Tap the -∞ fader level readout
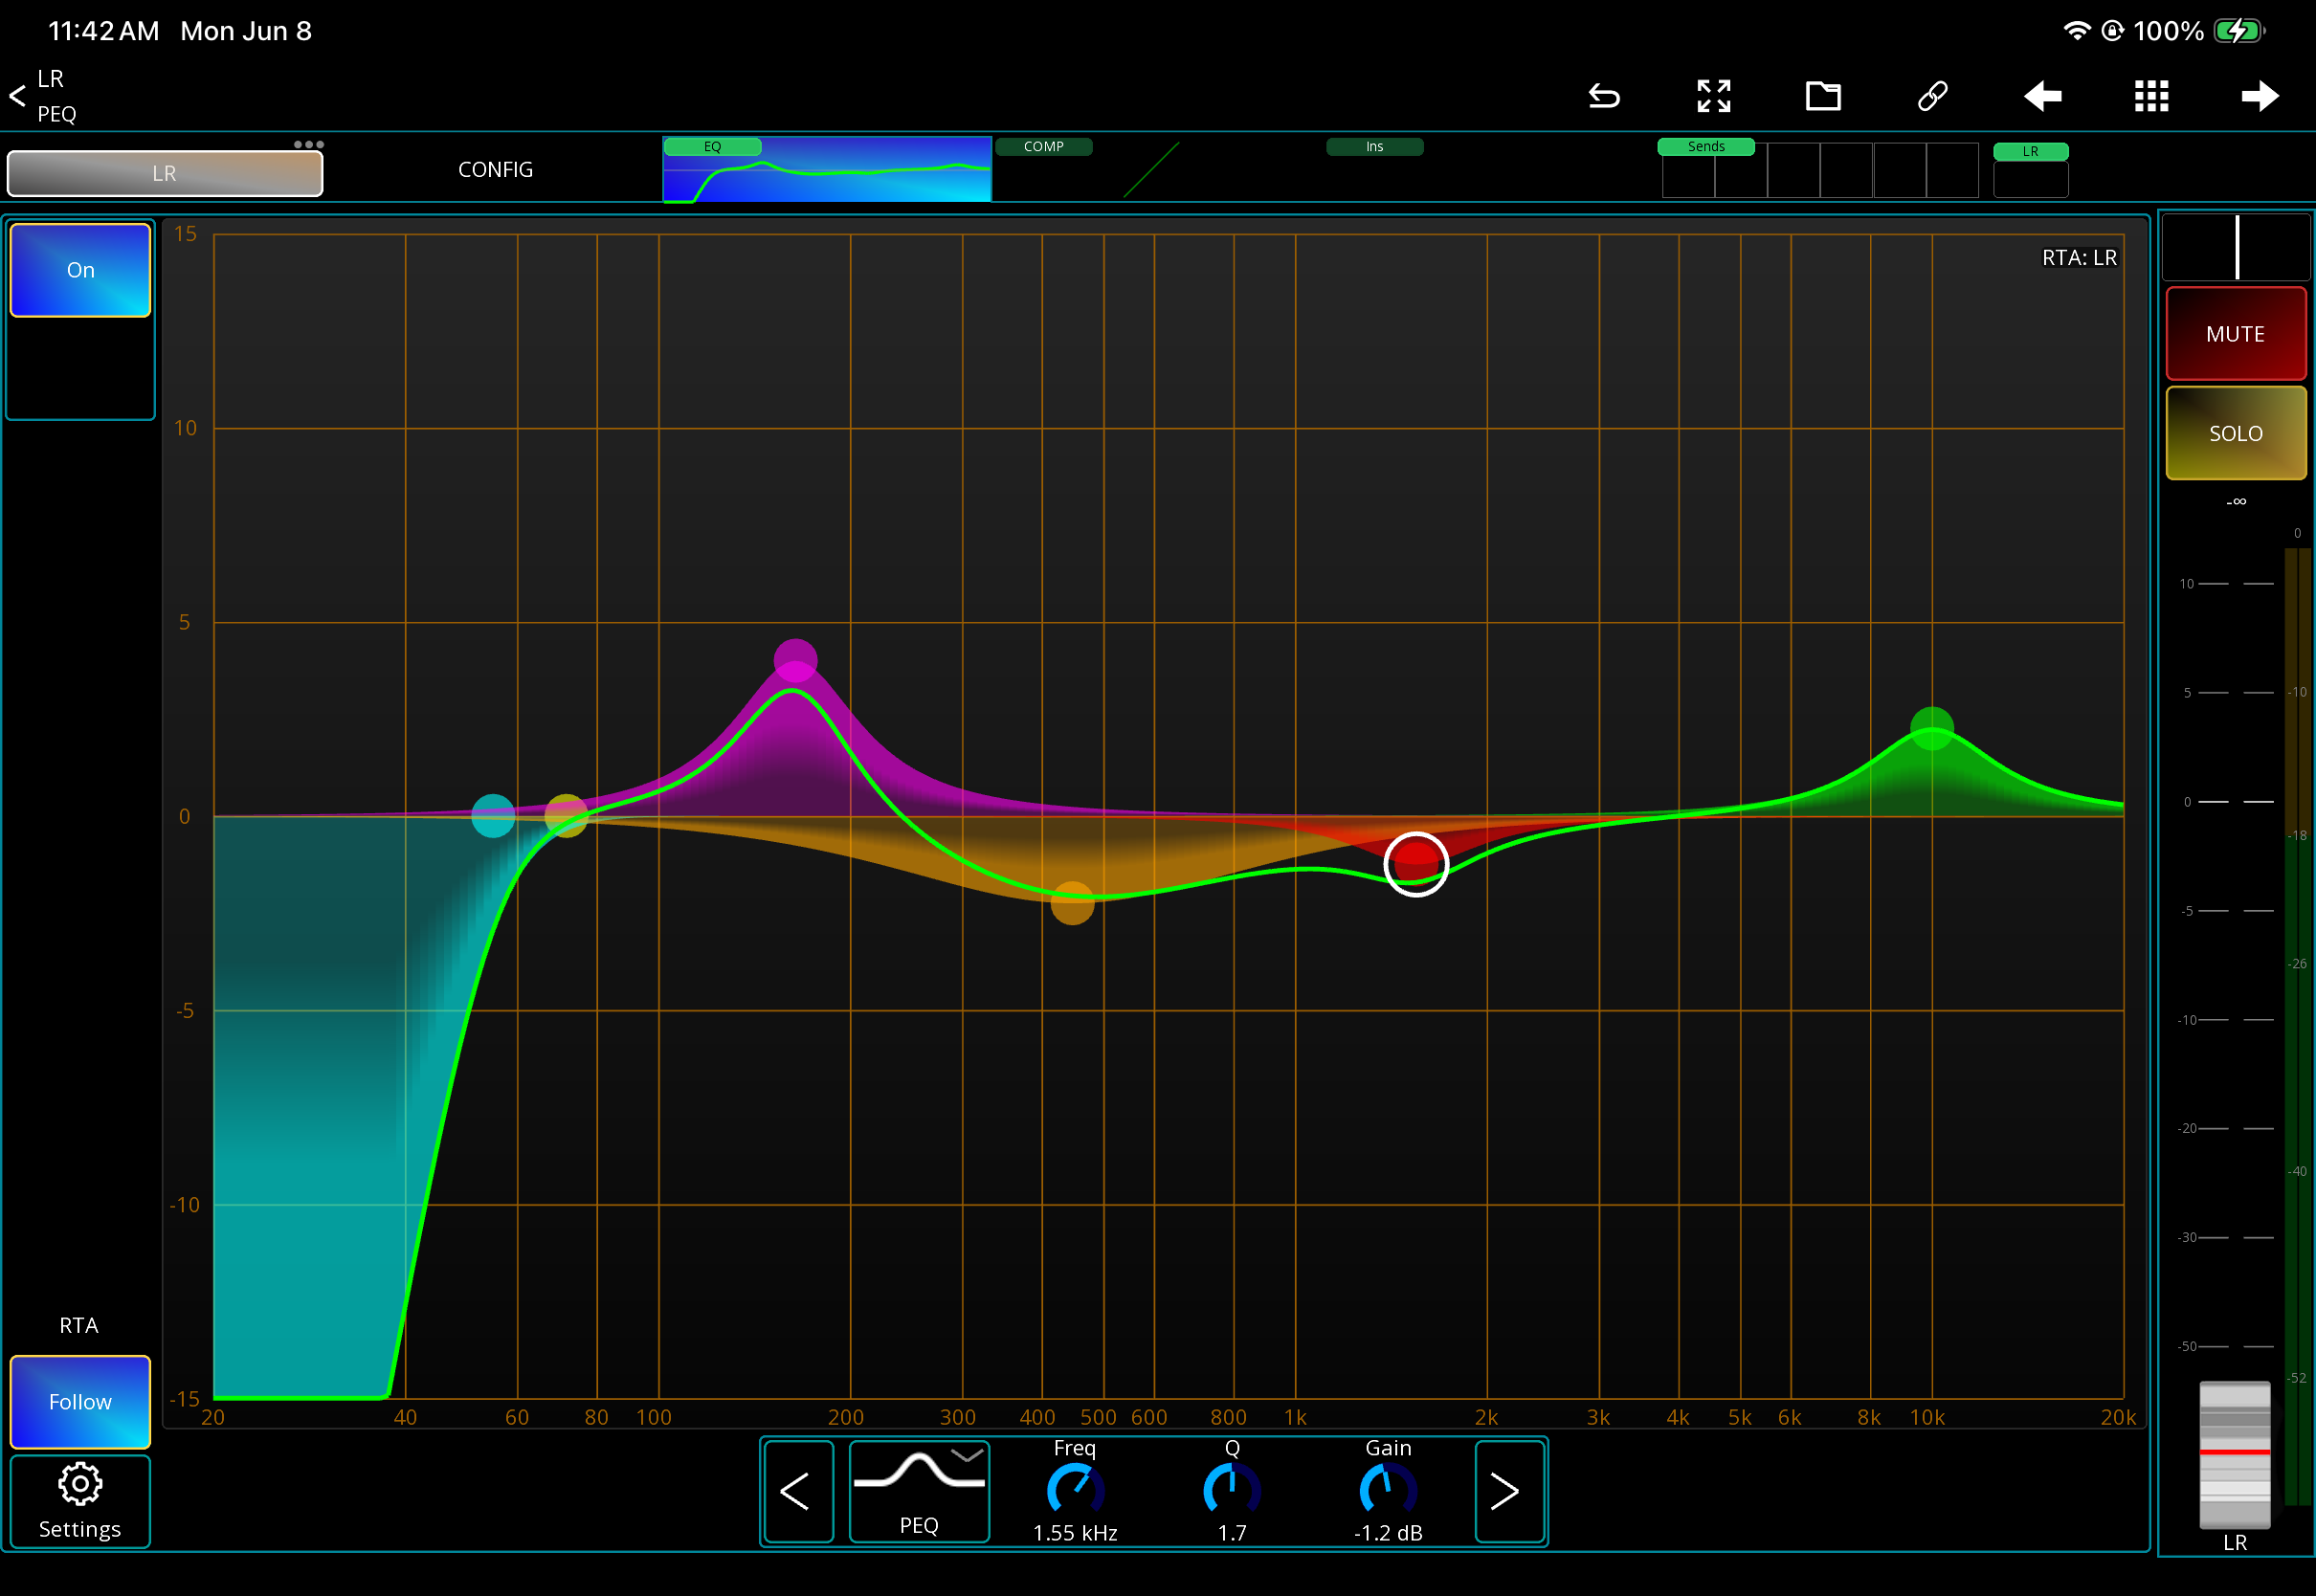This screenshot has height=1596, width=2316. tap(2236, 501)
